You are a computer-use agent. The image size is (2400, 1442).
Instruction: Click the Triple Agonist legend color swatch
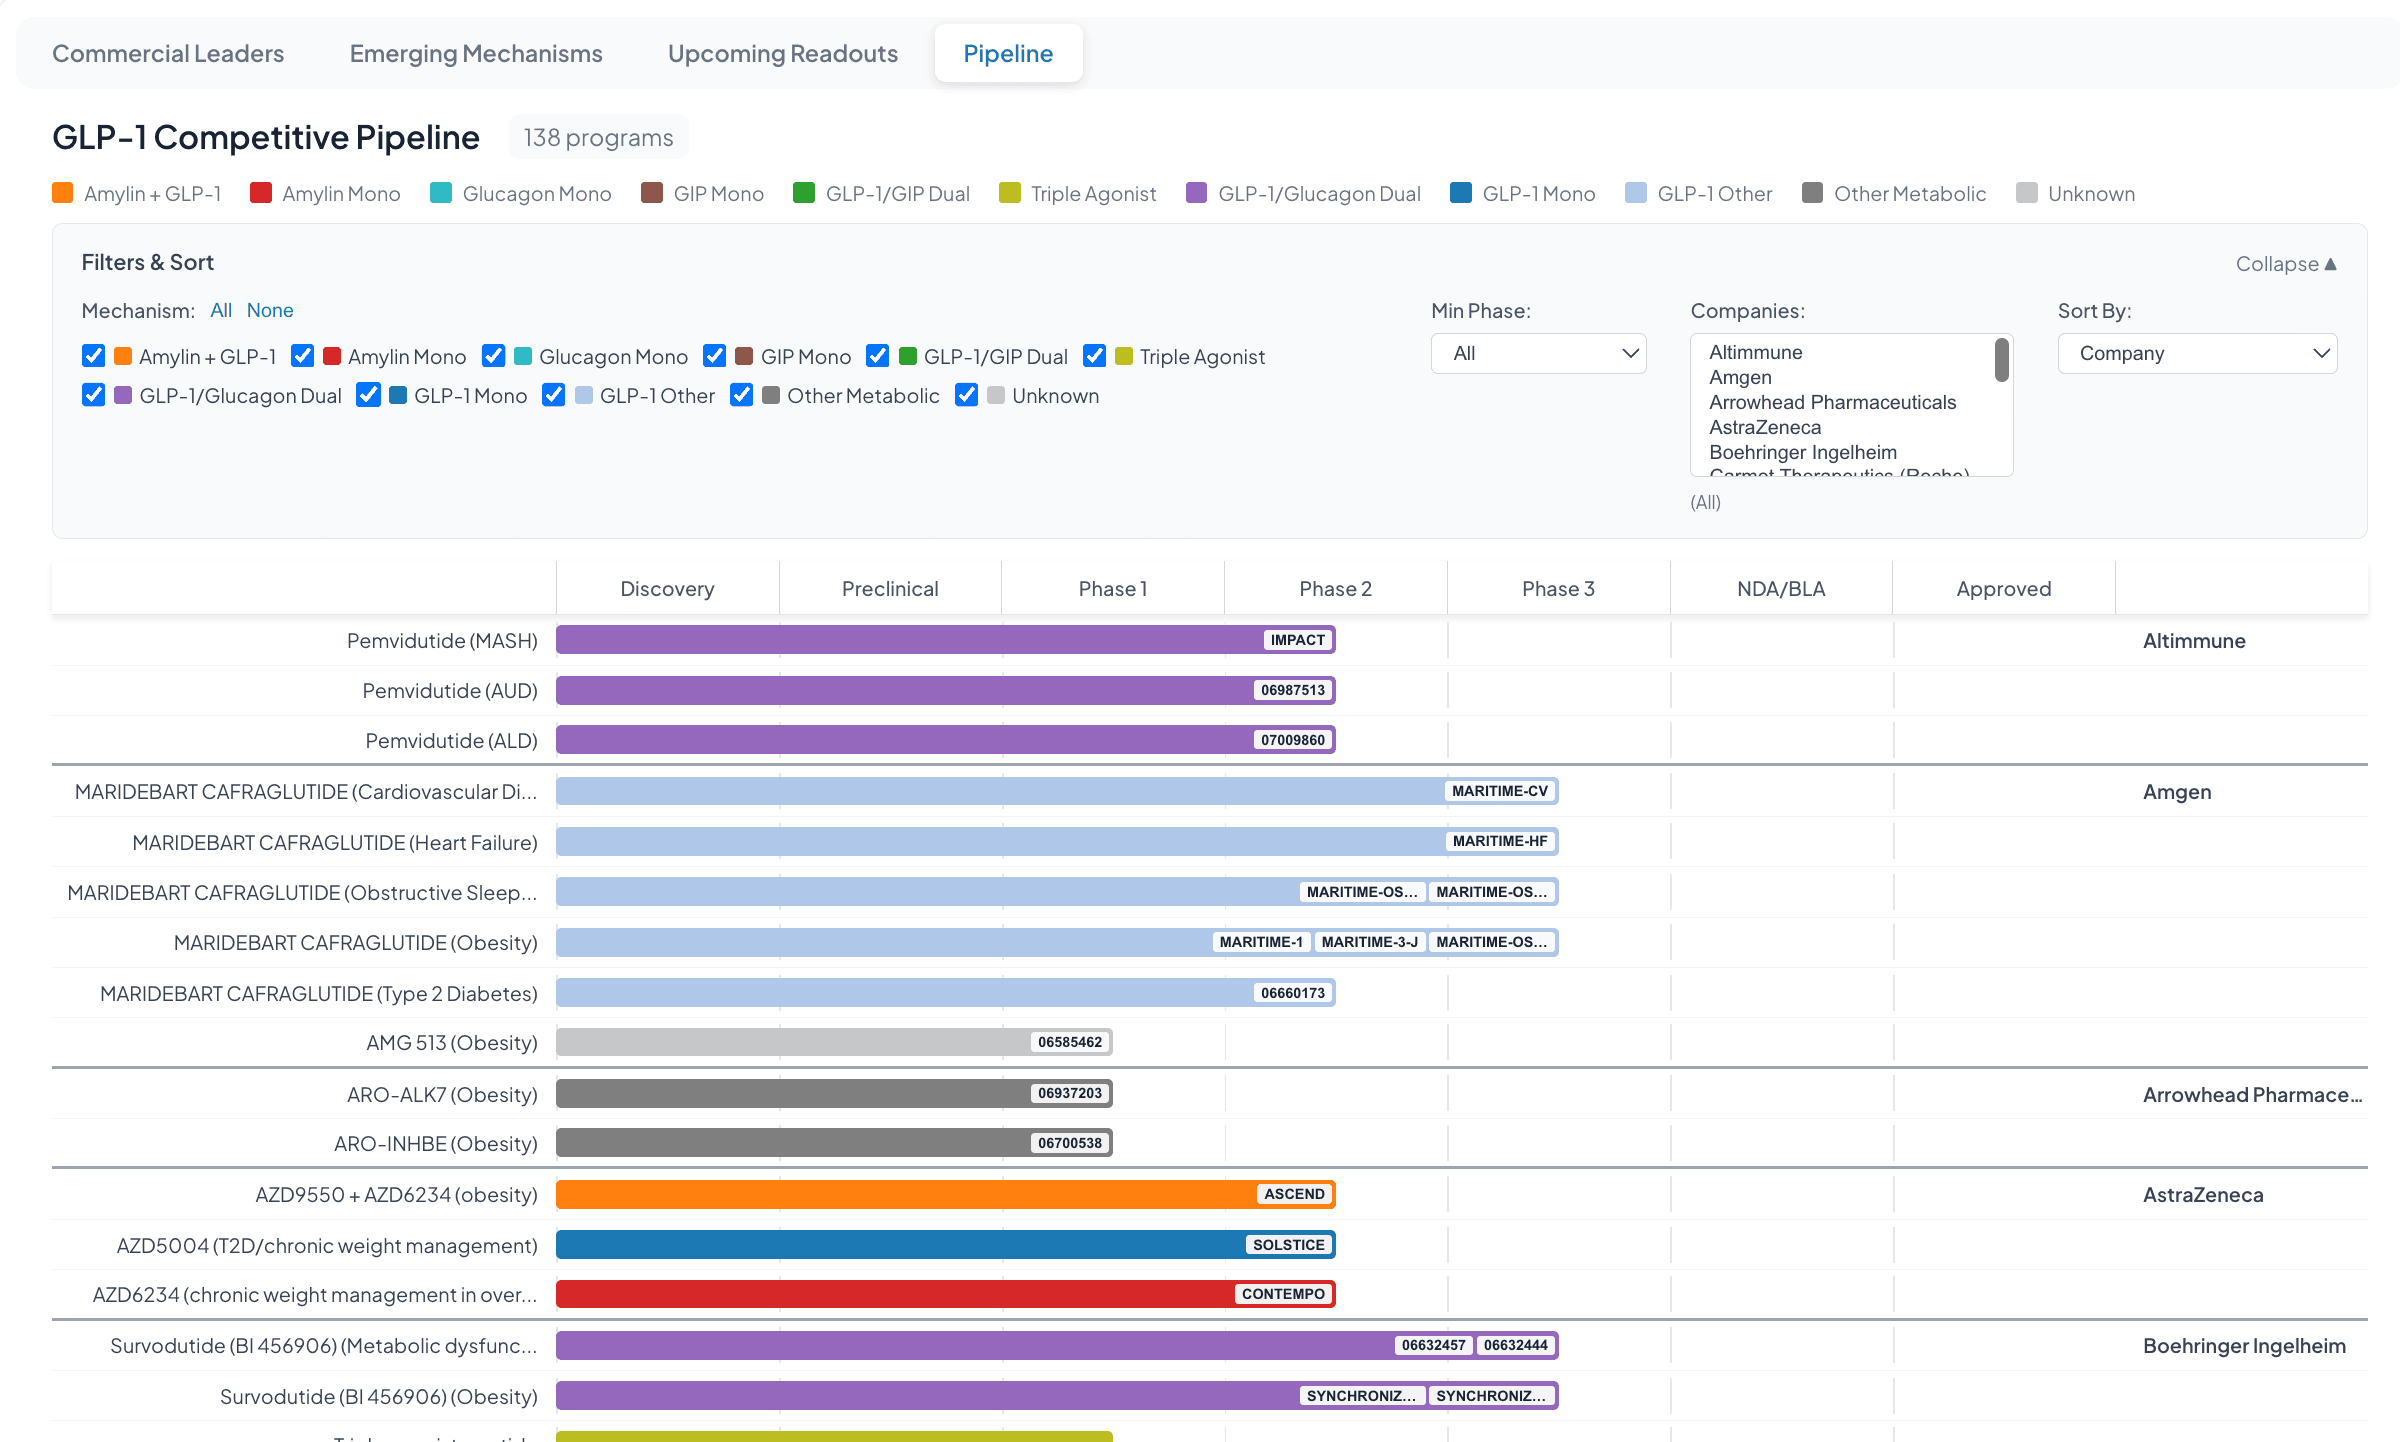[x=1009, y=193]
